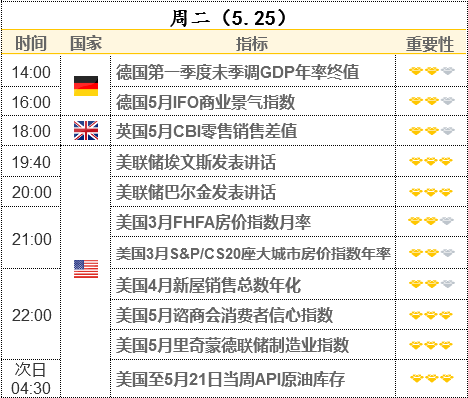Viewport: 468px width, 398px height.
Task: Click importance rating for S&P/CS20座大城市 row
Action: 432,253
